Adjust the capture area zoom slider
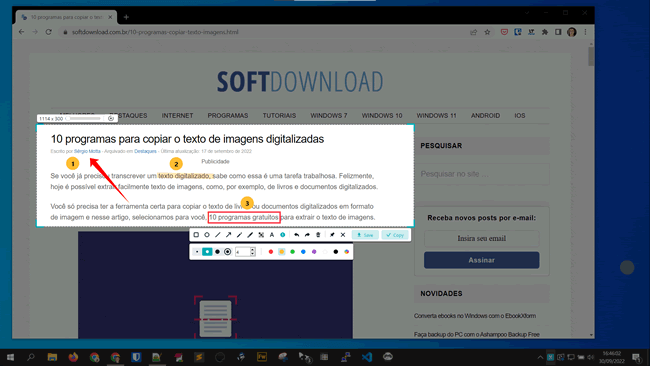The width and height of the screenshot is (650, 366). [x=84, y=119]
